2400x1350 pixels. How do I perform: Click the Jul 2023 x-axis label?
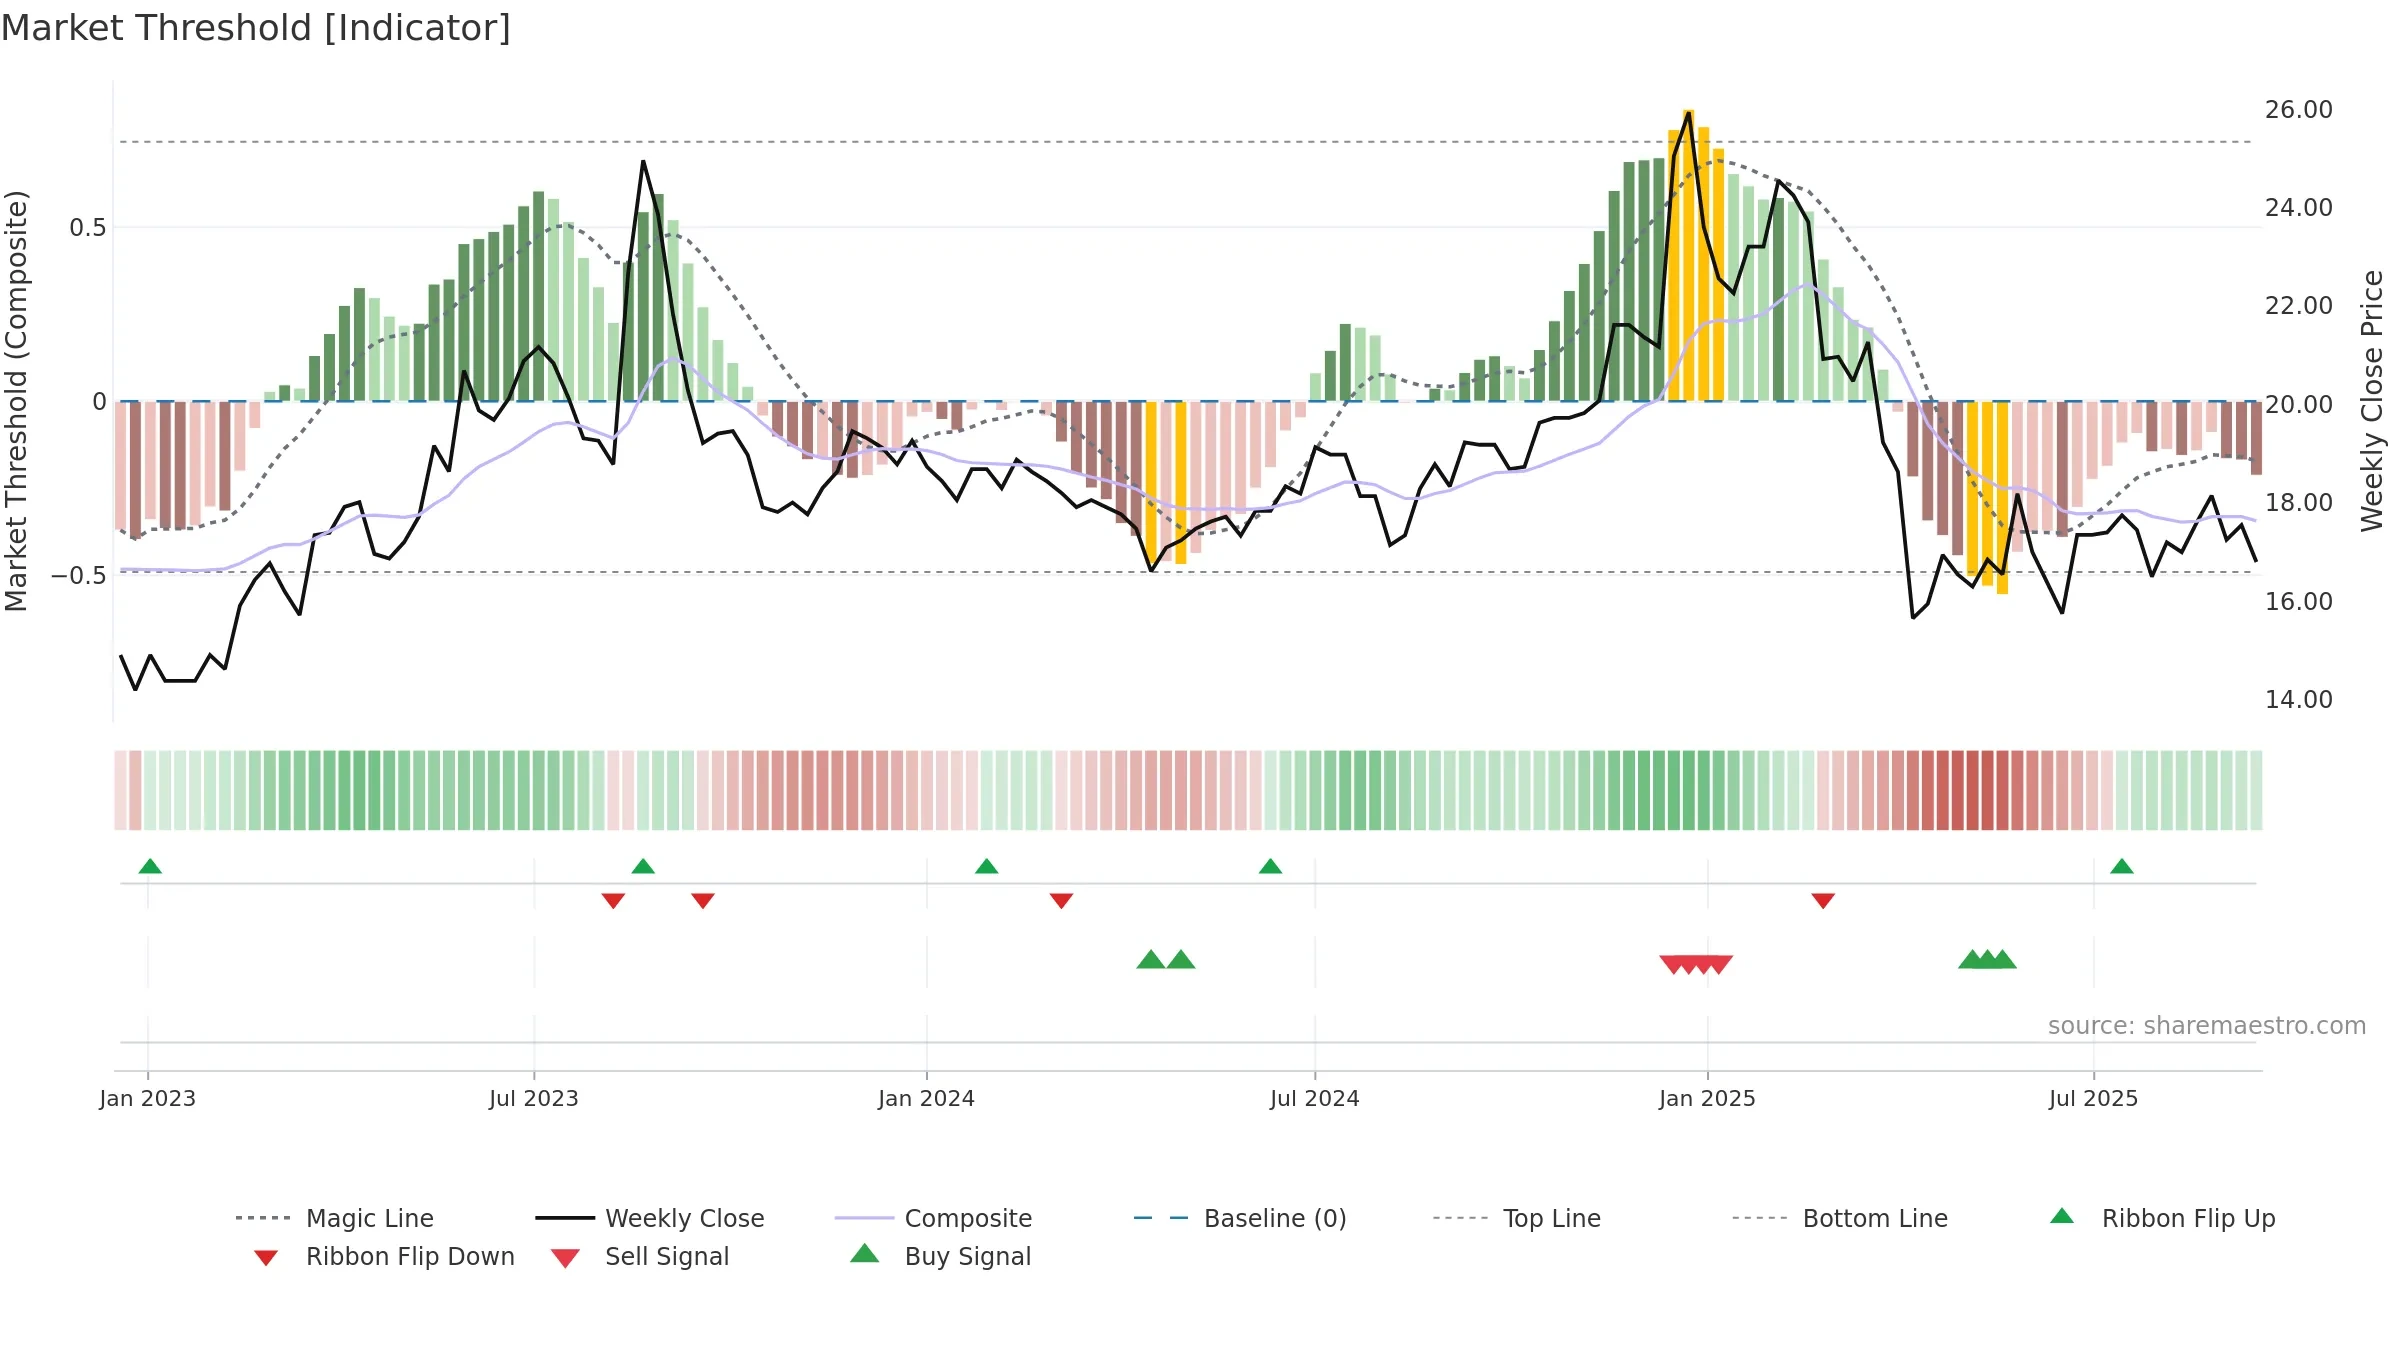(x=534, y=1098)
